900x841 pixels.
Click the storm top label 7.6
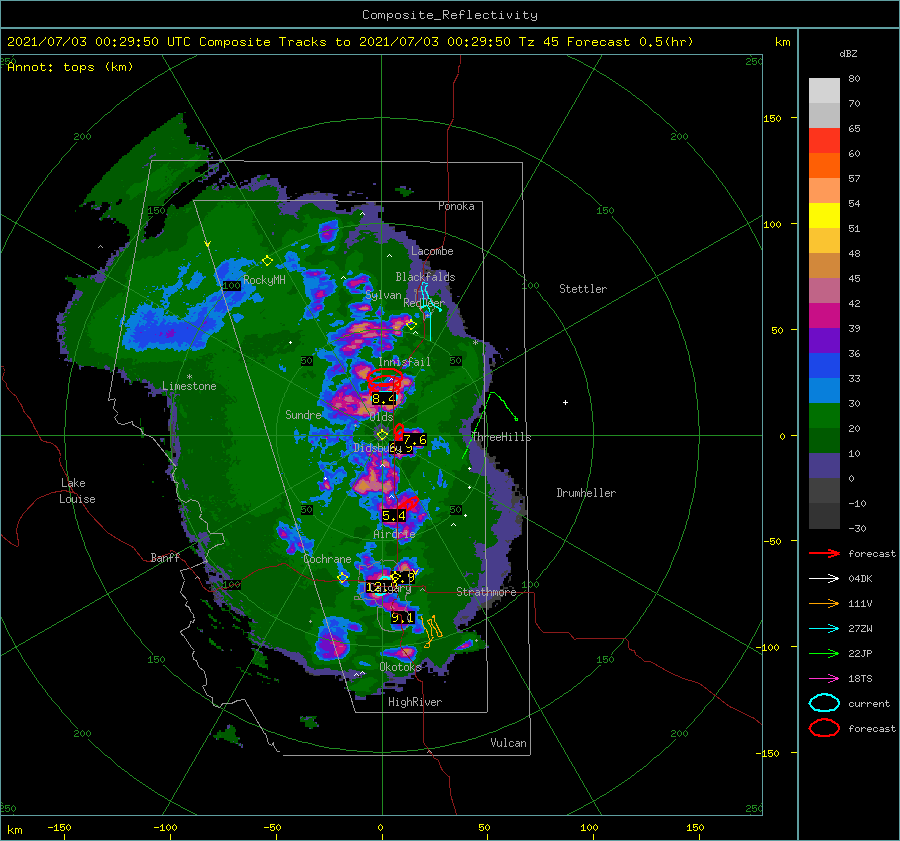coord(414,440)
